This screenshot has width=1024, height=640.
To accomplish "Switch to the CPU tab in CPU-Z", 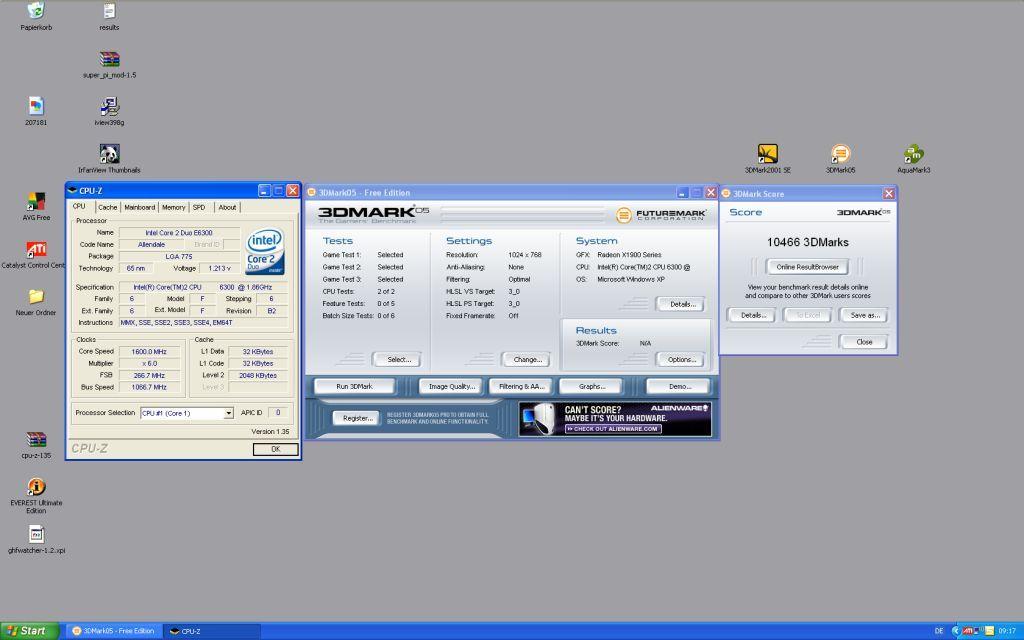I will pos(79,206).
